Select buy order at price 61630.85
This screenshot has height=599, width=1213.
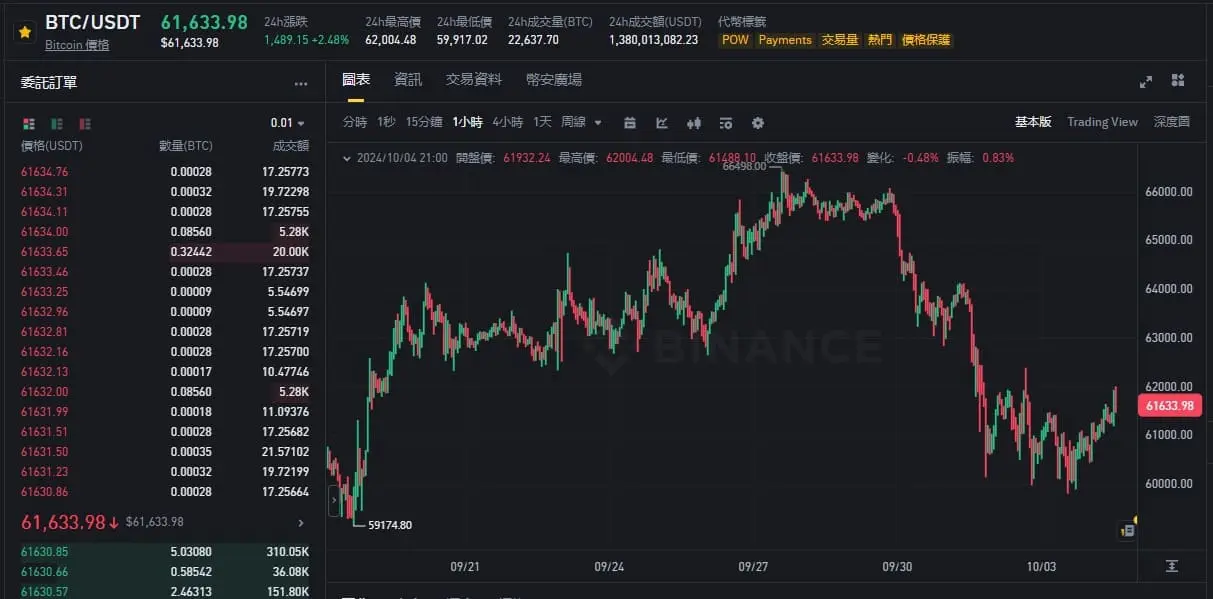(165, 552)
